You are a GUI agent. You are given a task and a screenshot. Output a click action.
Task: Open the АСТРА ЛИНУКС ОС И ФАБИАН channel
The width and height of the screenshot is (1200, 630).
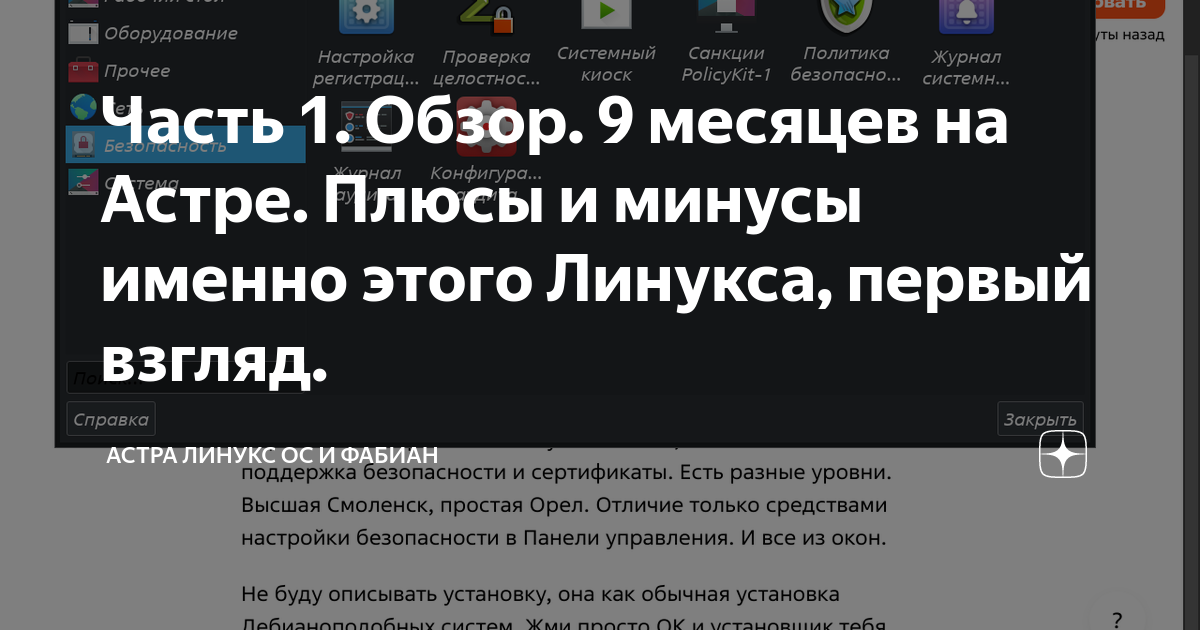tap(271, 453)
